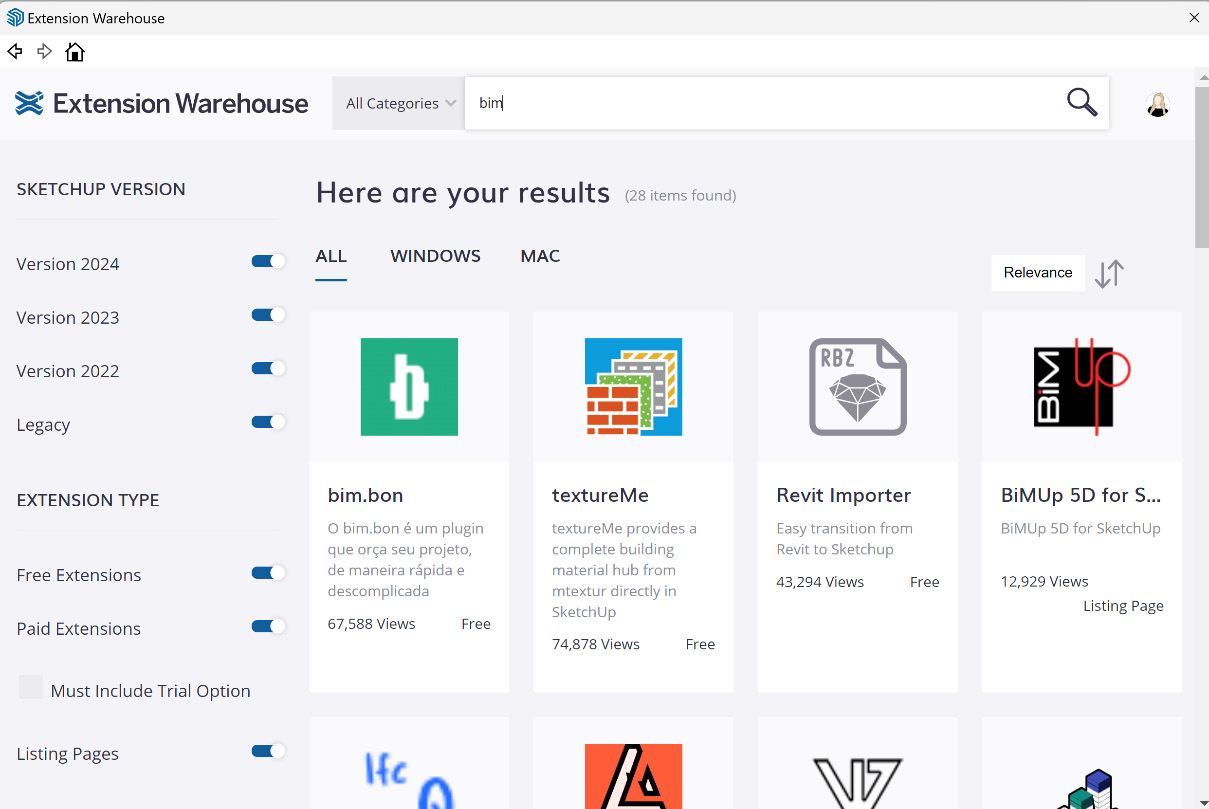Viewport: 1209px width, 809px height.
Task: Open the BiMUp 5D for S... title
Action: coord(1080,495)
